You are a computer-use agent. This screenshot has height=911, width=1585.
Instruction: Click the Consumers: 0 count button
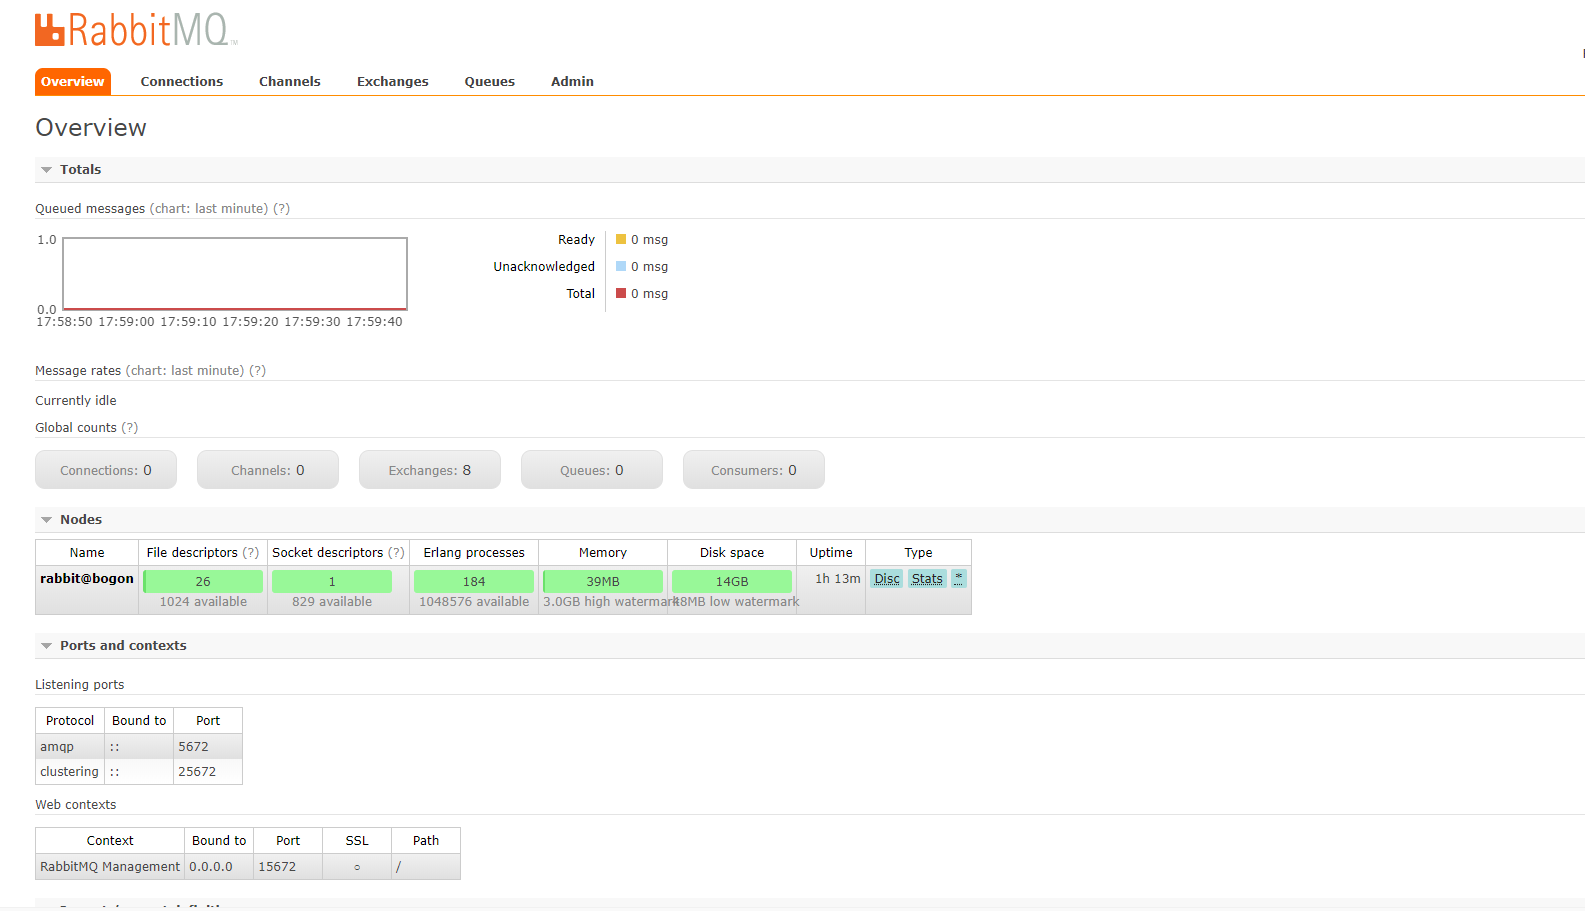tap(754, 470)
